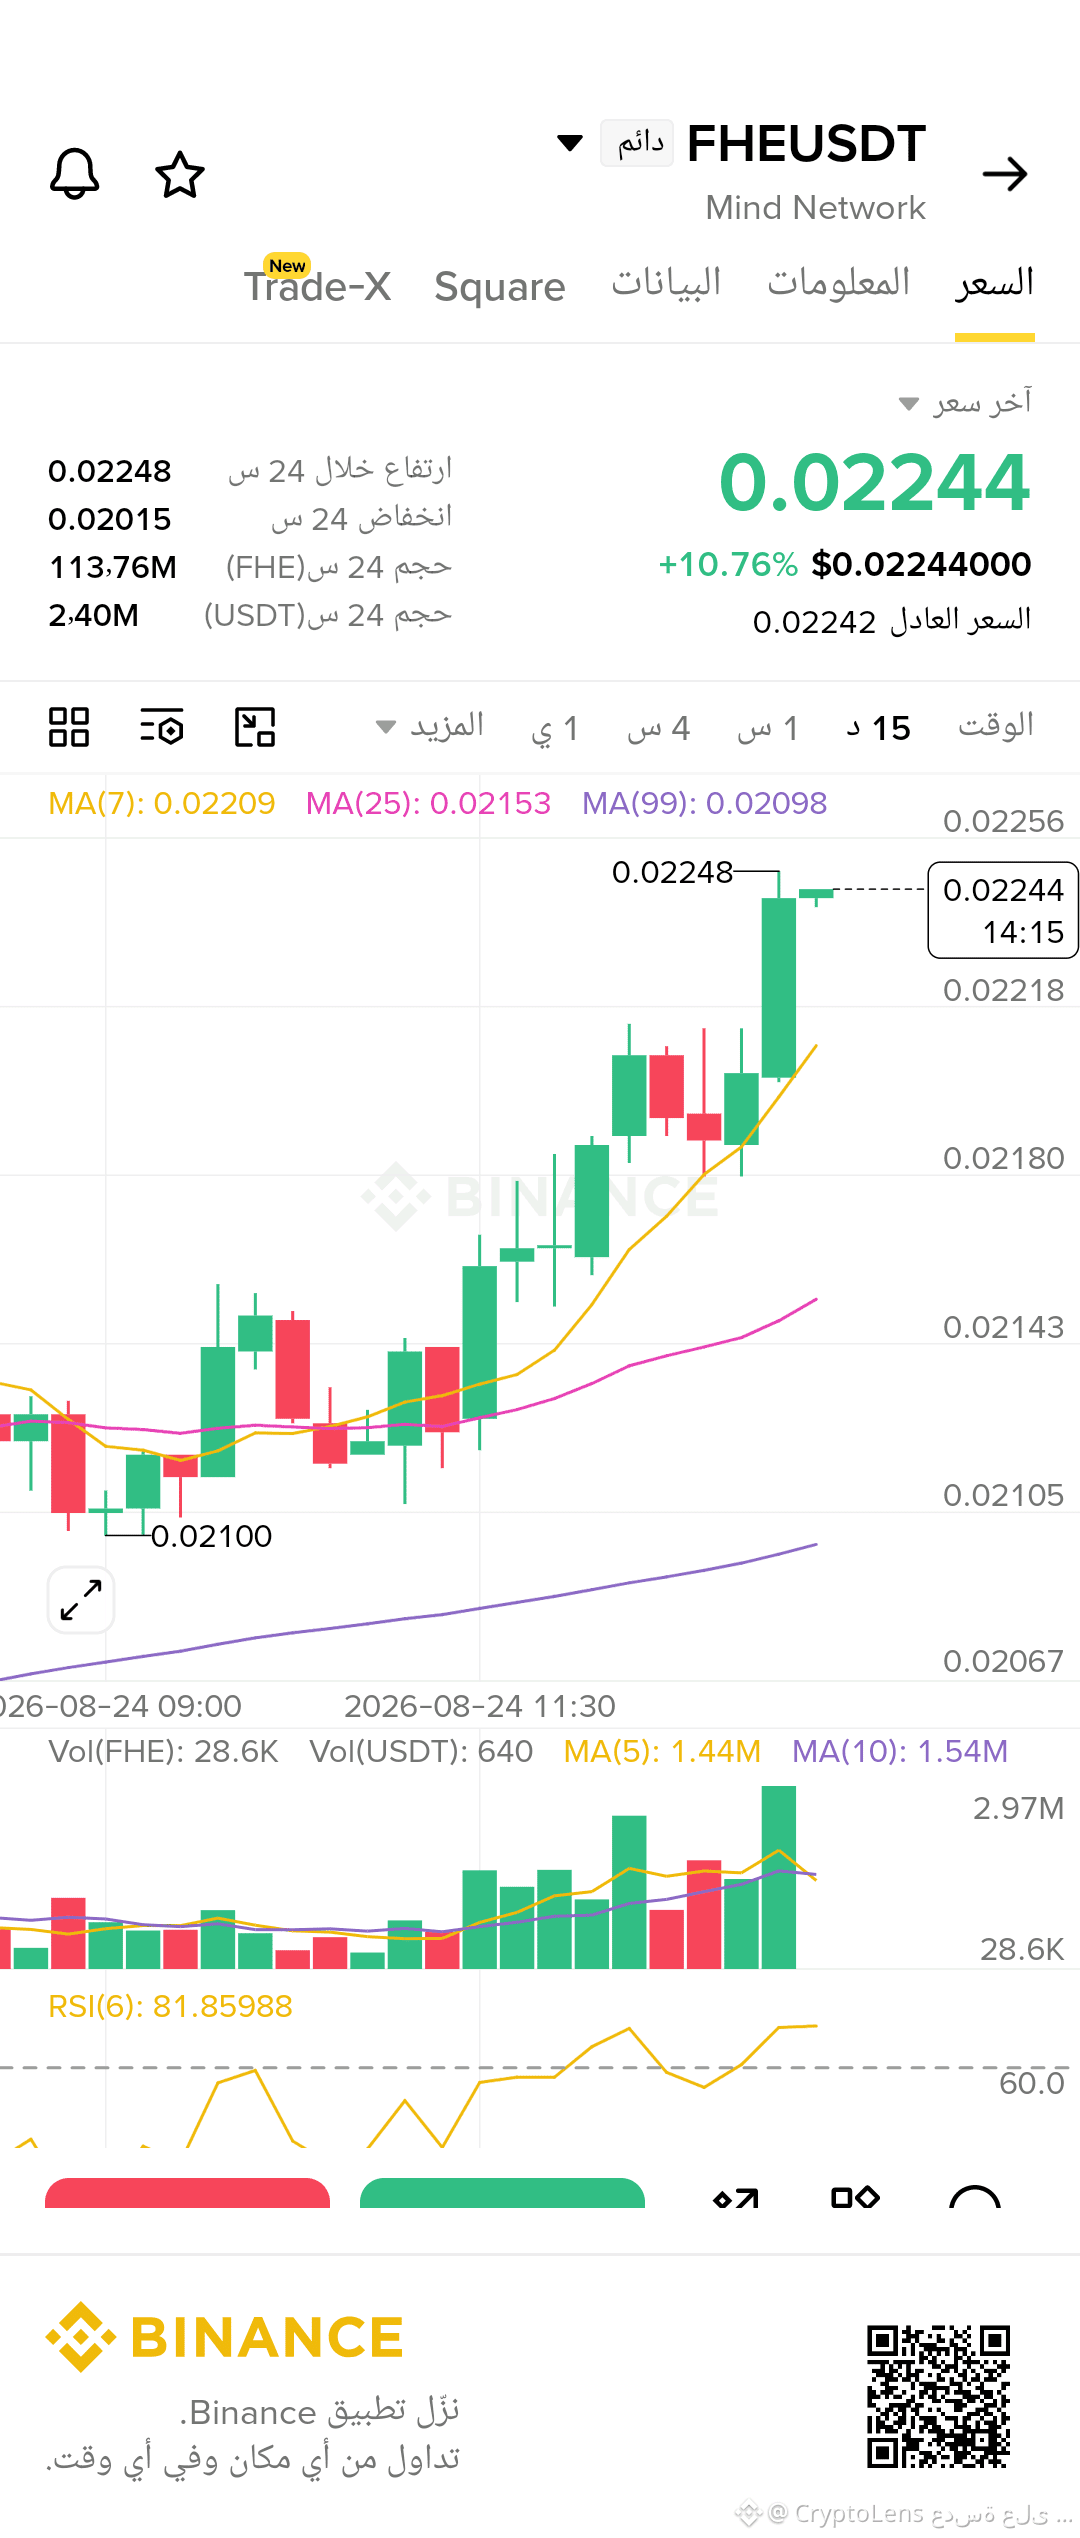Select the 1 س hourly interval
Viewport: 1080px width, 2538px height.
tap(768, 728)
